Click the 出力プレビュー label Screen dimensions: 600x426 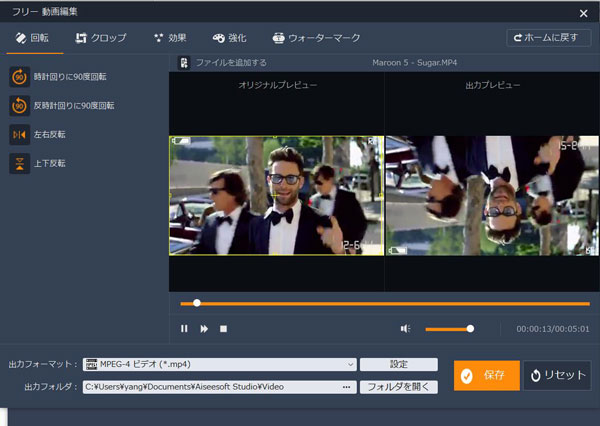click(x=492, y=85)
